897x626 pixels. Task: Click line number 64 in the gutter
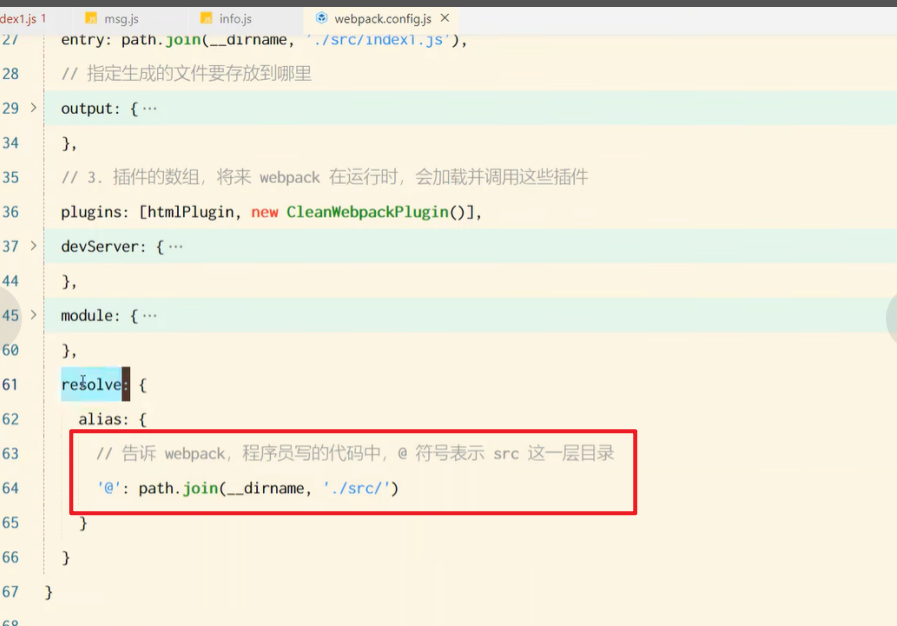[x=11, y=488]
